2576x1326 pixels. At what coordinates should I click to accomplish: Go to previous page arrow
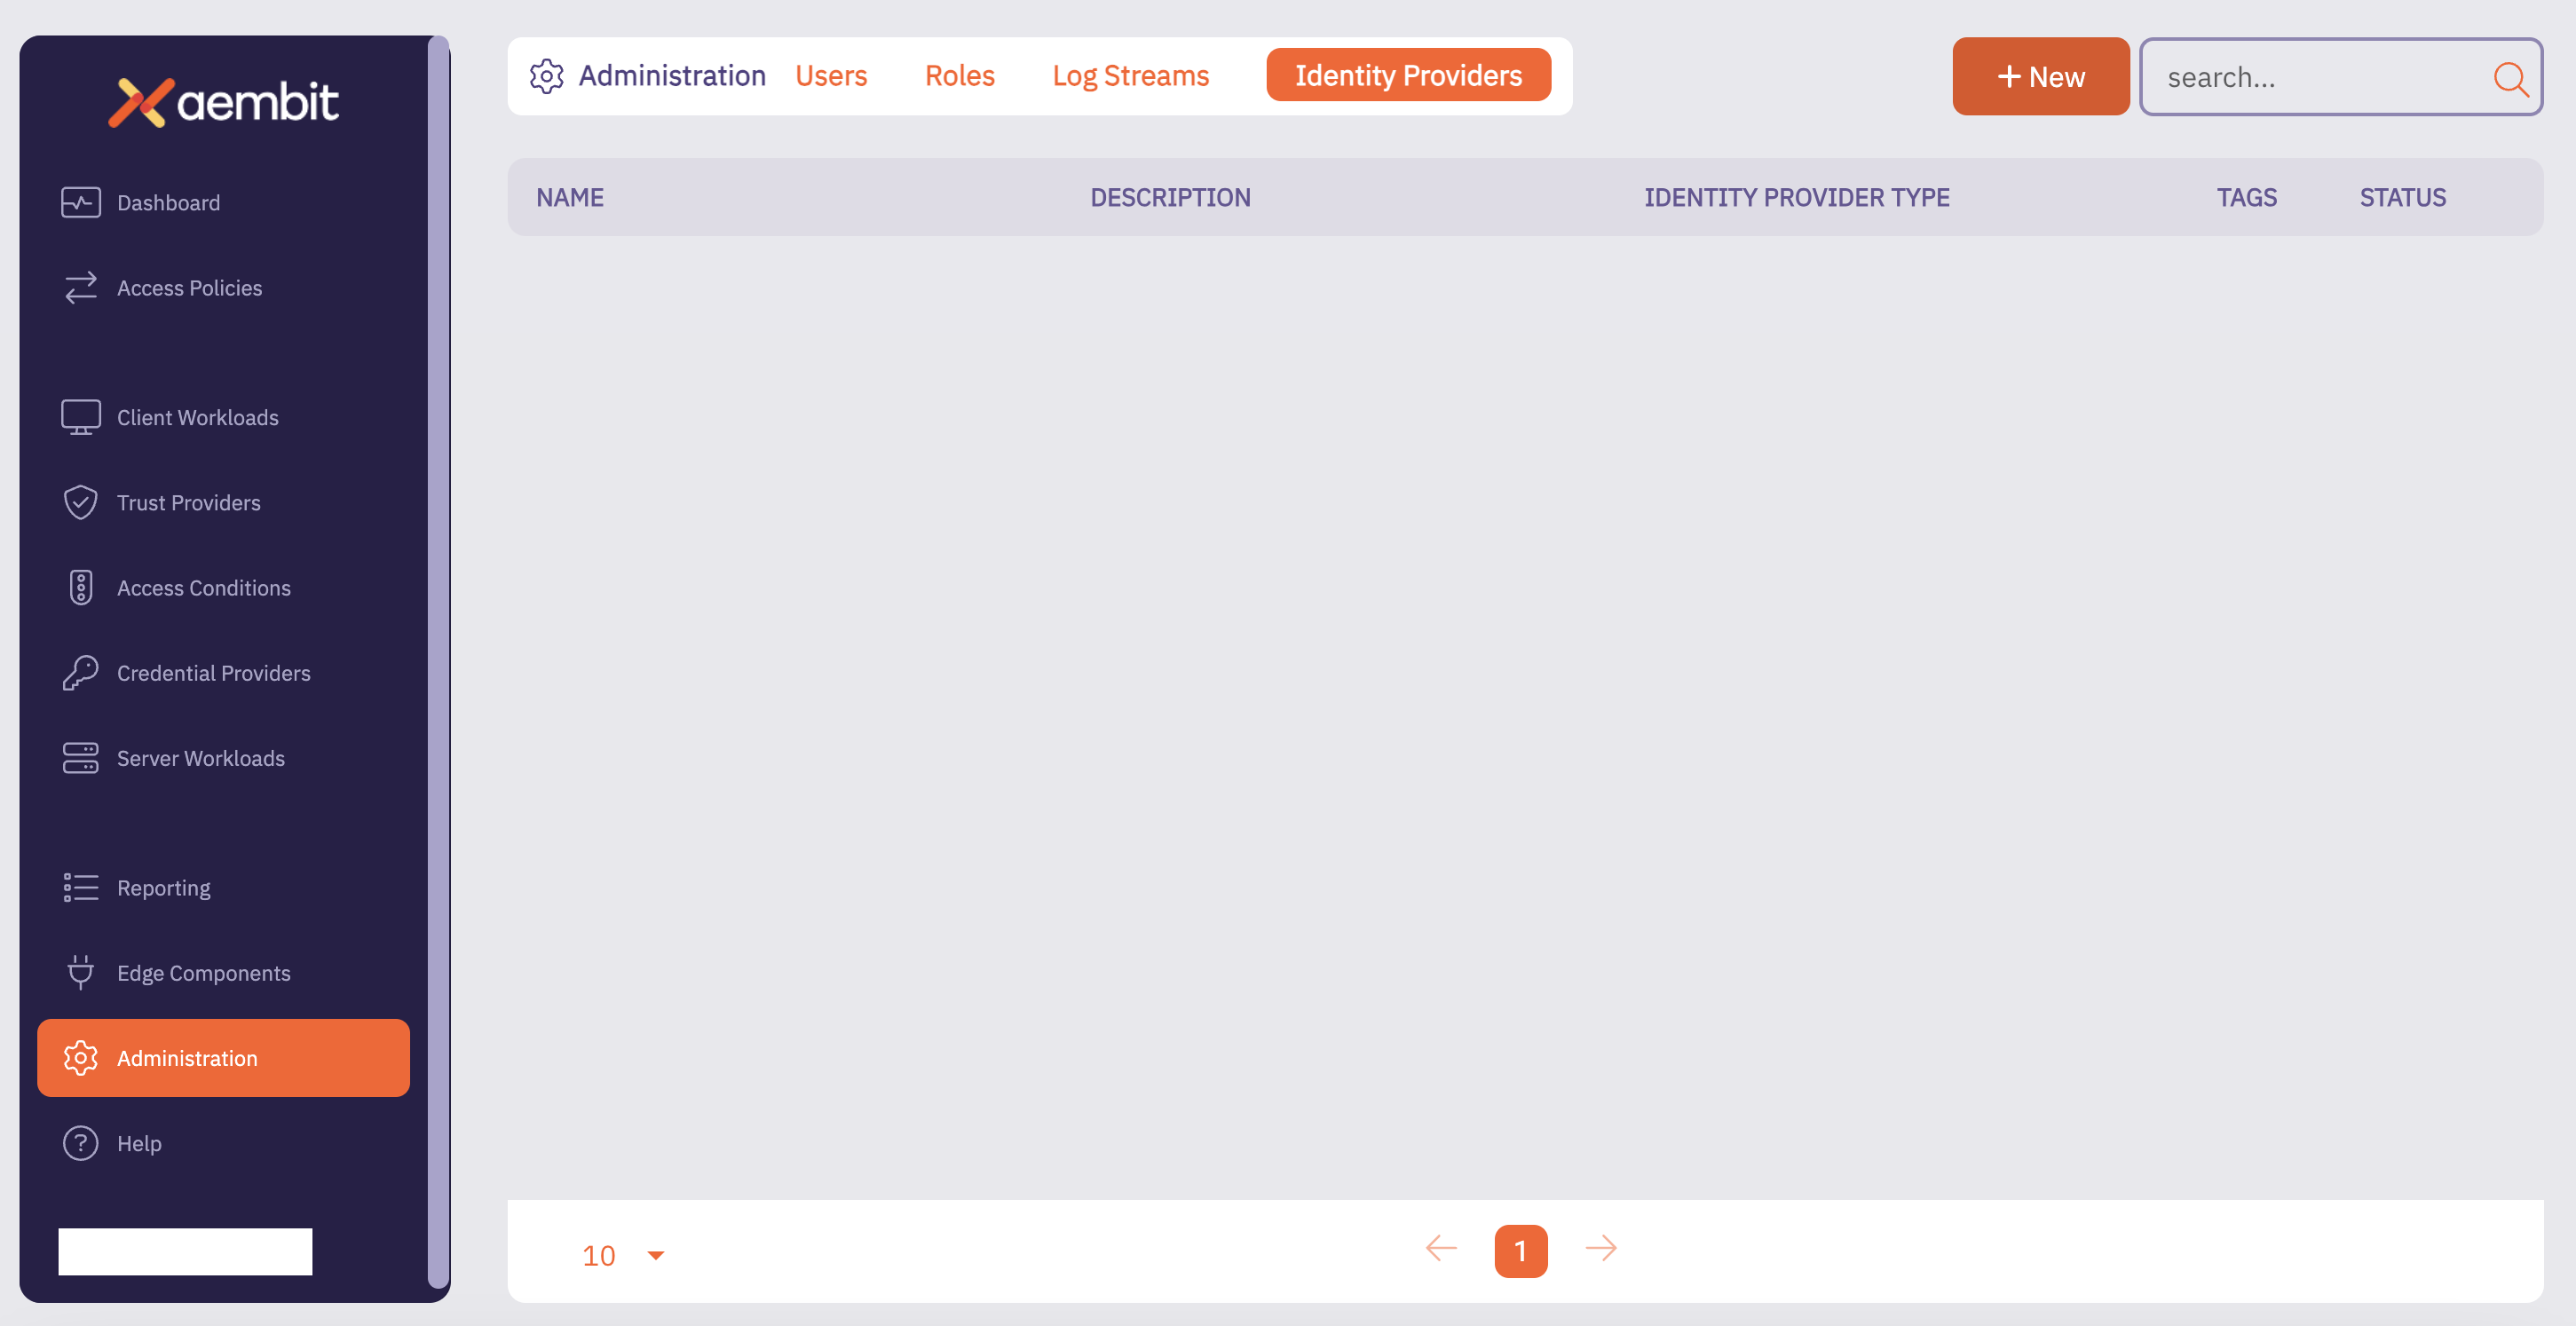point(1441,1248)
